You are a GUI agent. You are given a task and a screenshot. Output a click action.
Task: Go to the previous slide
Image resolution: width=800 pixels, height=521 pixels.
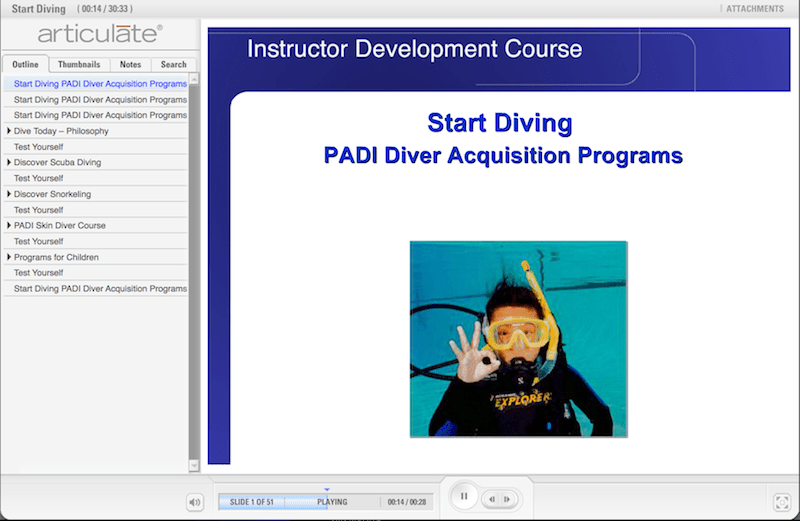492,500
